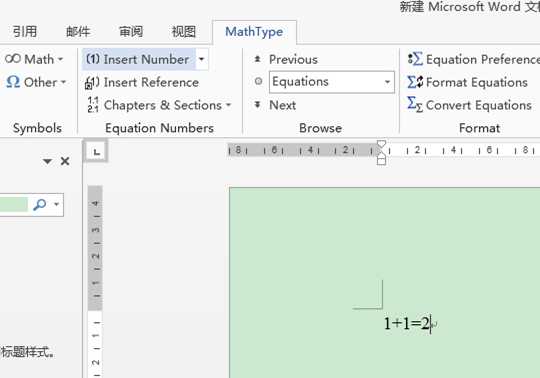This screenshot has width=540, height=378.
Task: Expand navigation pane options arrow
Action: tap(47, 161)
